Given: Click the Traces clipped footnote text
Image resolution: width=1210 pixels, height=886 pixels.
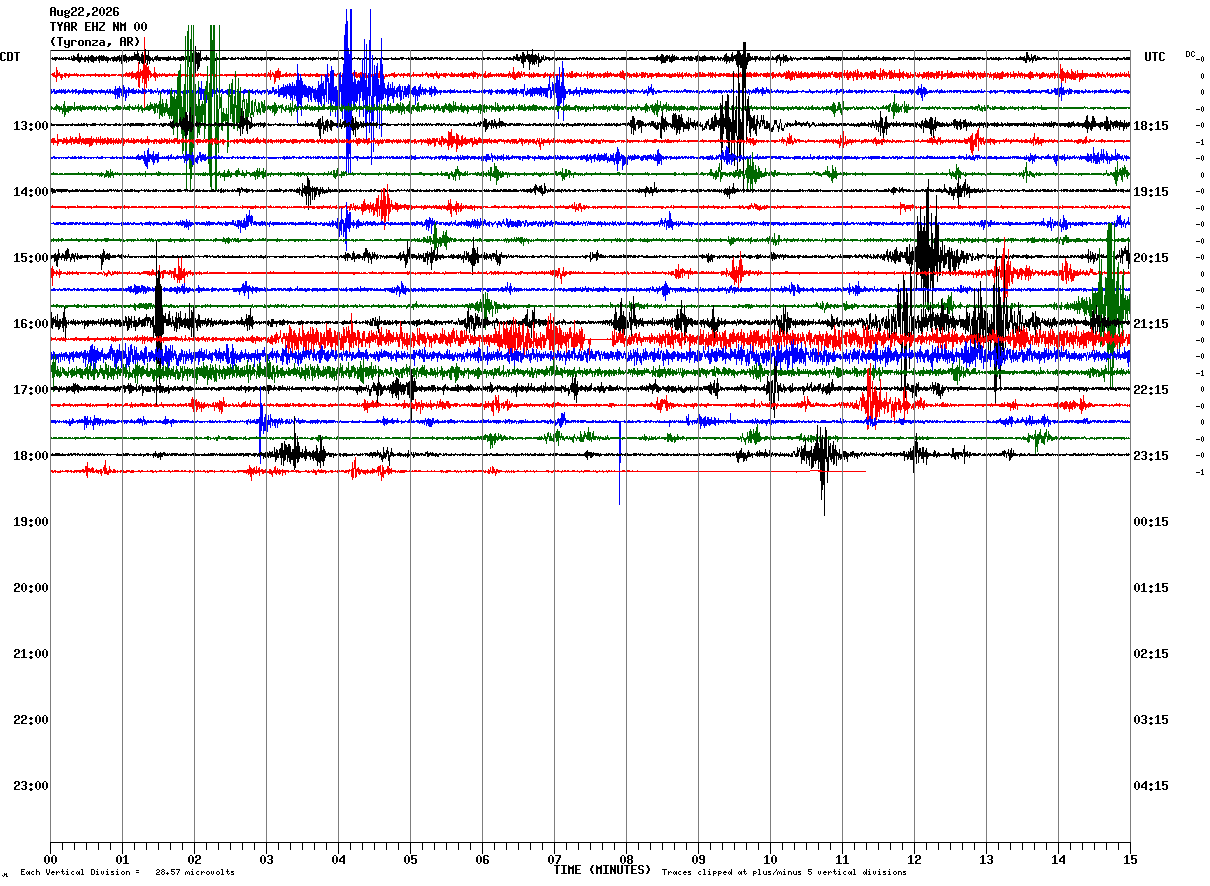Looking at the screenshot, I should (784, 873).
